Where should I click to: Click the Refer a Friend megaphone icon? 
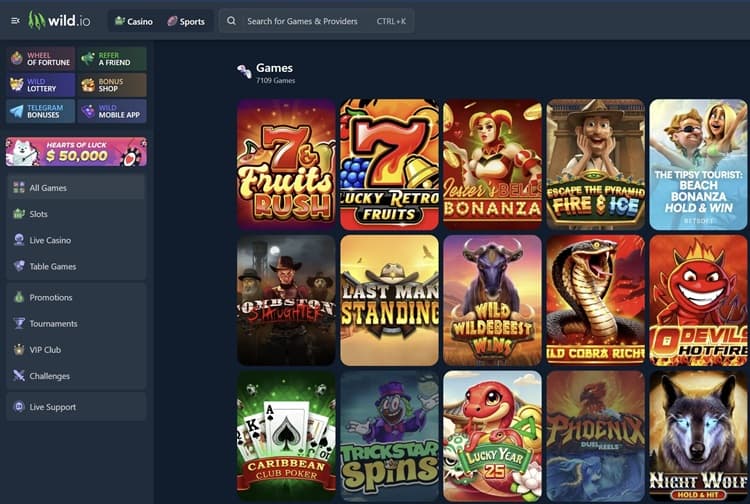click(88, 58)
